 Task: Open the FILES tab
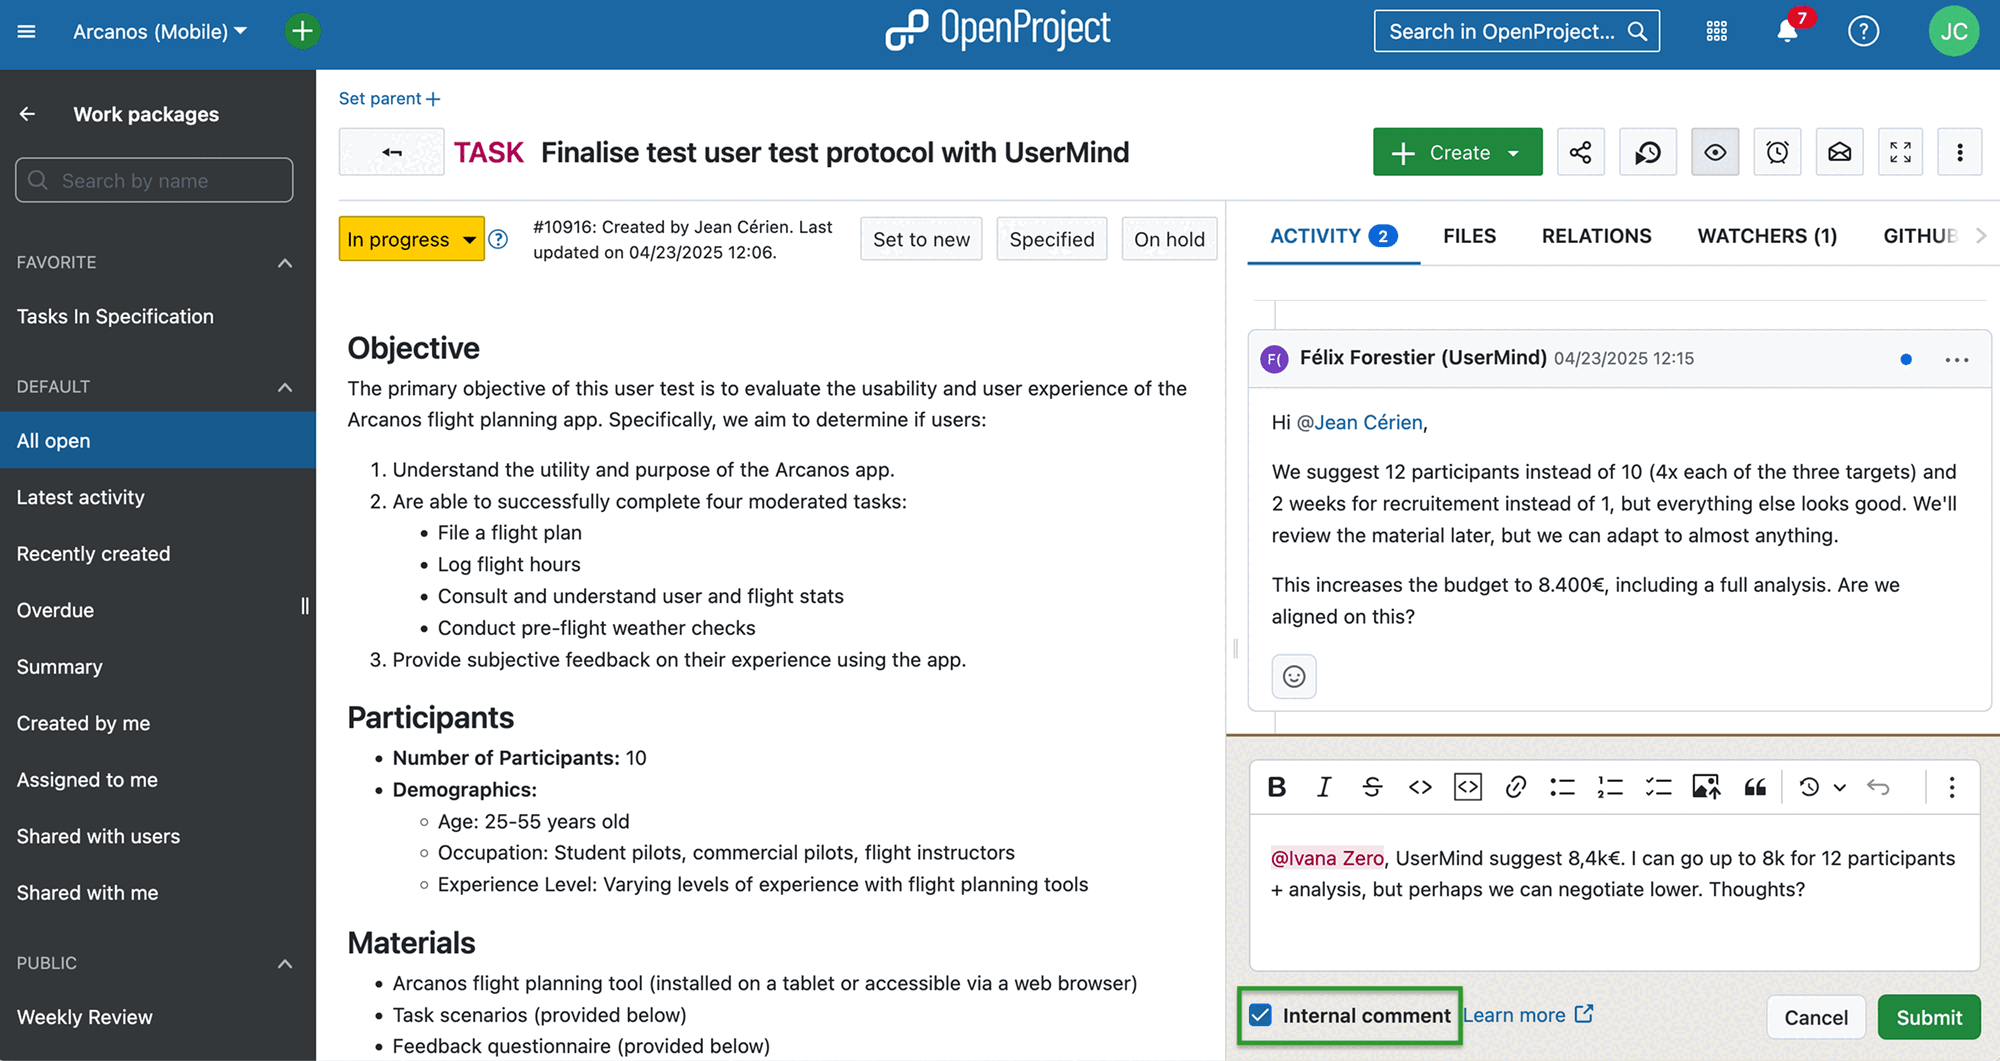(x=1469, y=236)
